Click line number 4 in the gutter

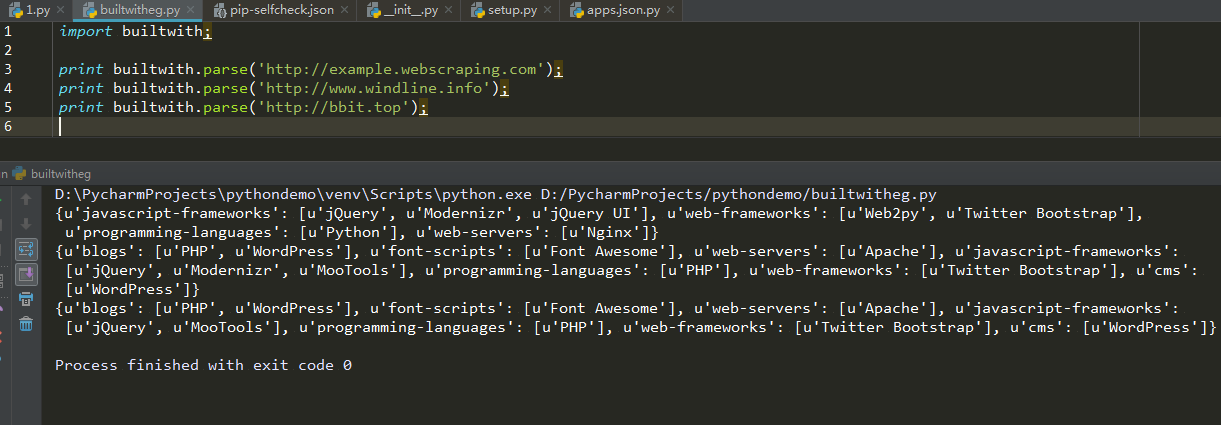8,88
